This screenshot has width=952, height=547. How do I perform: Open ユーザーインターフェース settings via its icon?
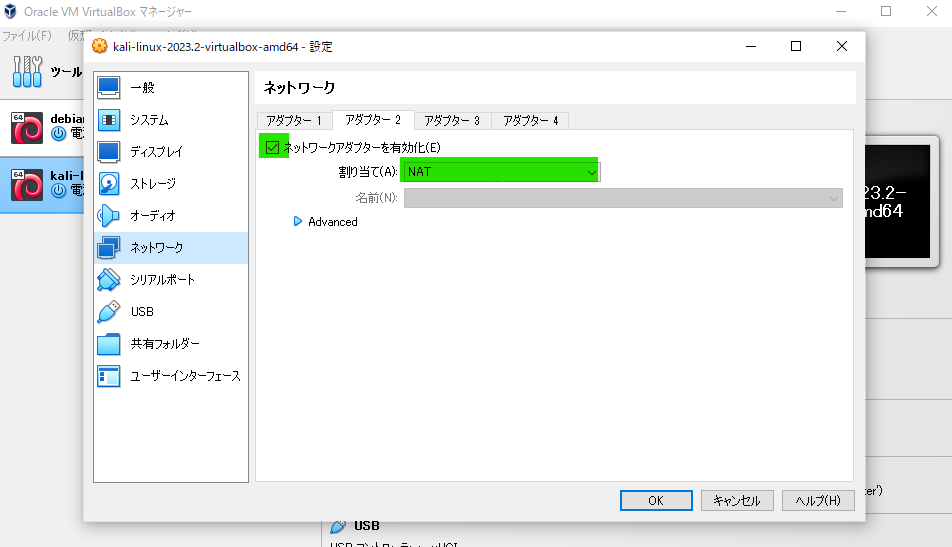(109, 376)
